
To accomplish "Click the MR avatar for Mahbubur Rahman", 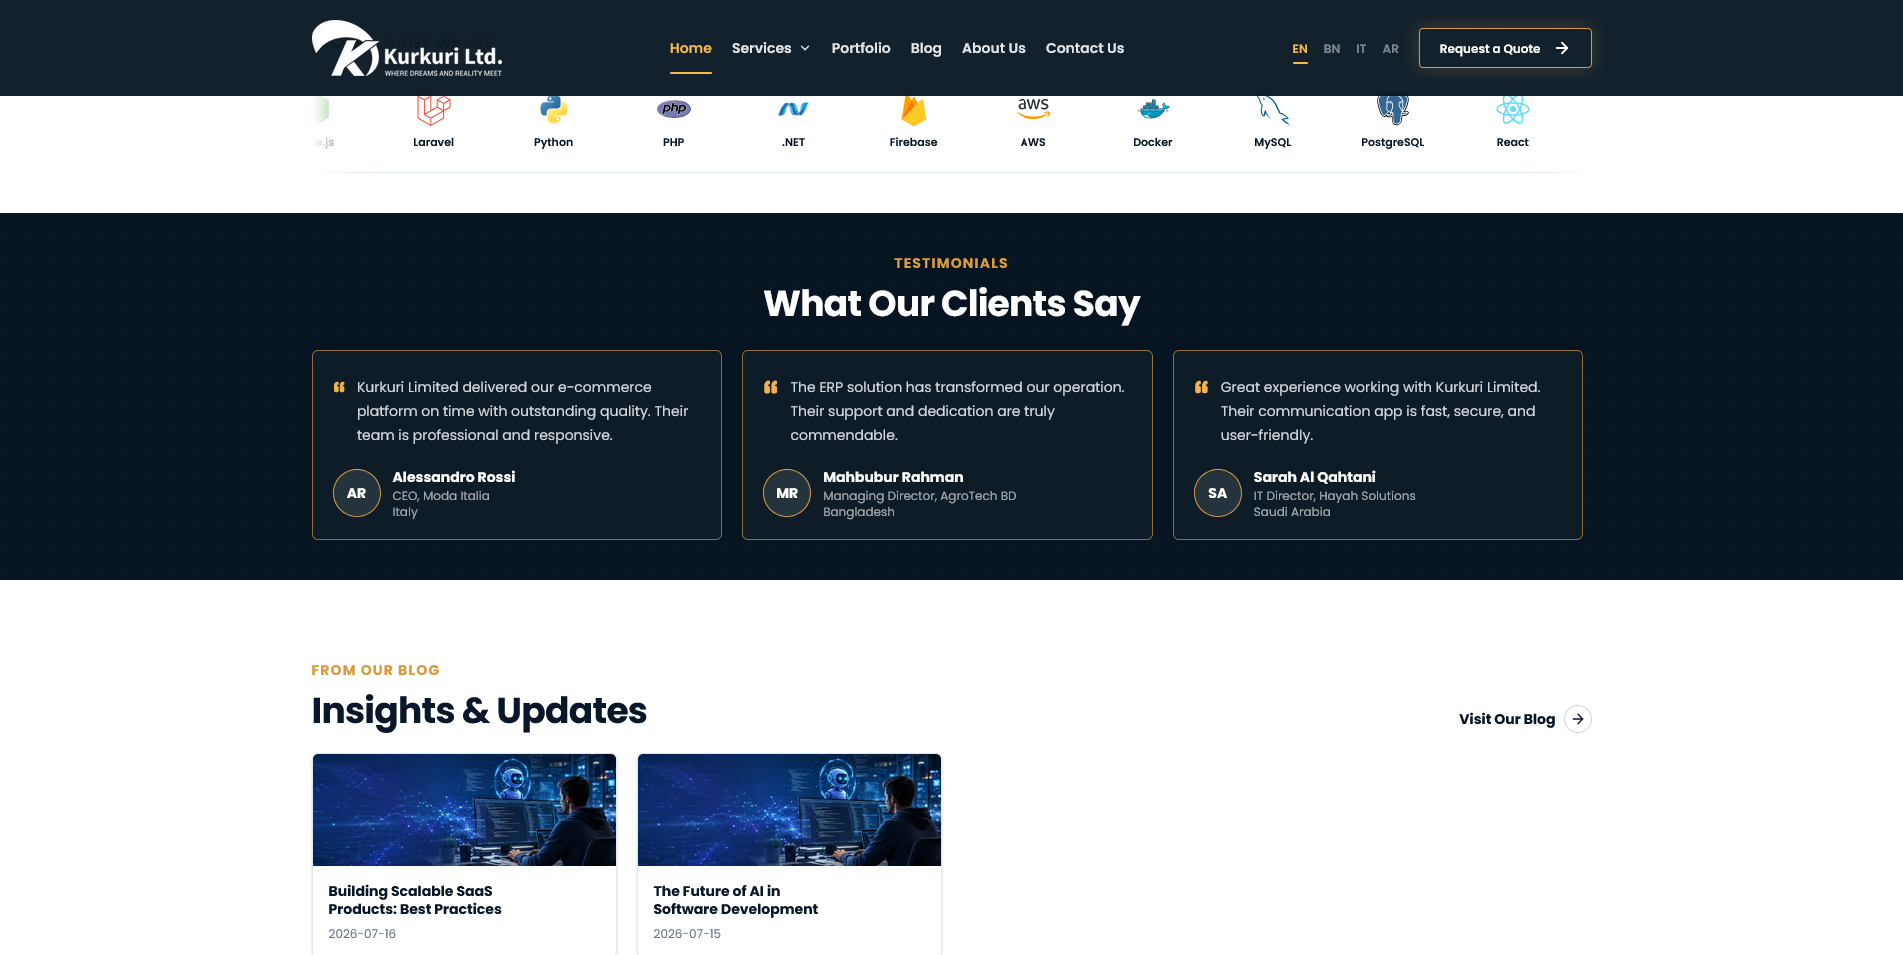I will point(787,493).
